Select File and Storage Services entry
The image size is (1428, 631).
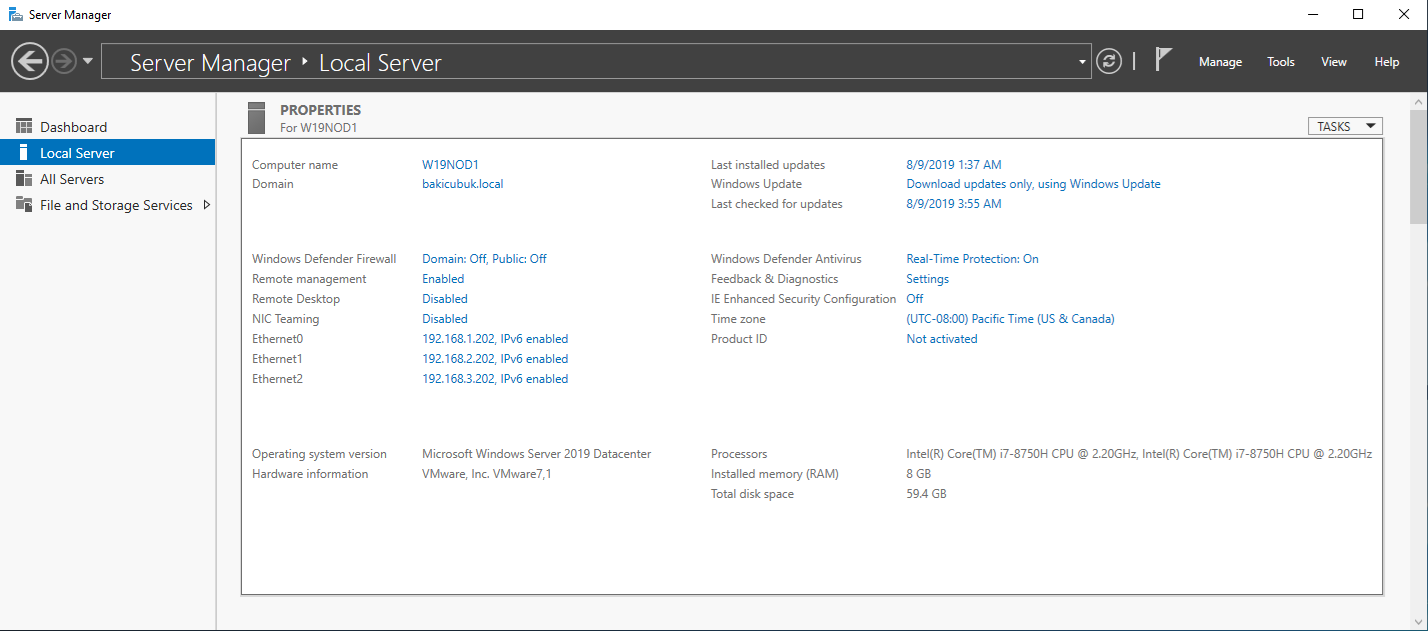pyautogui.click(x=116, y=205)
